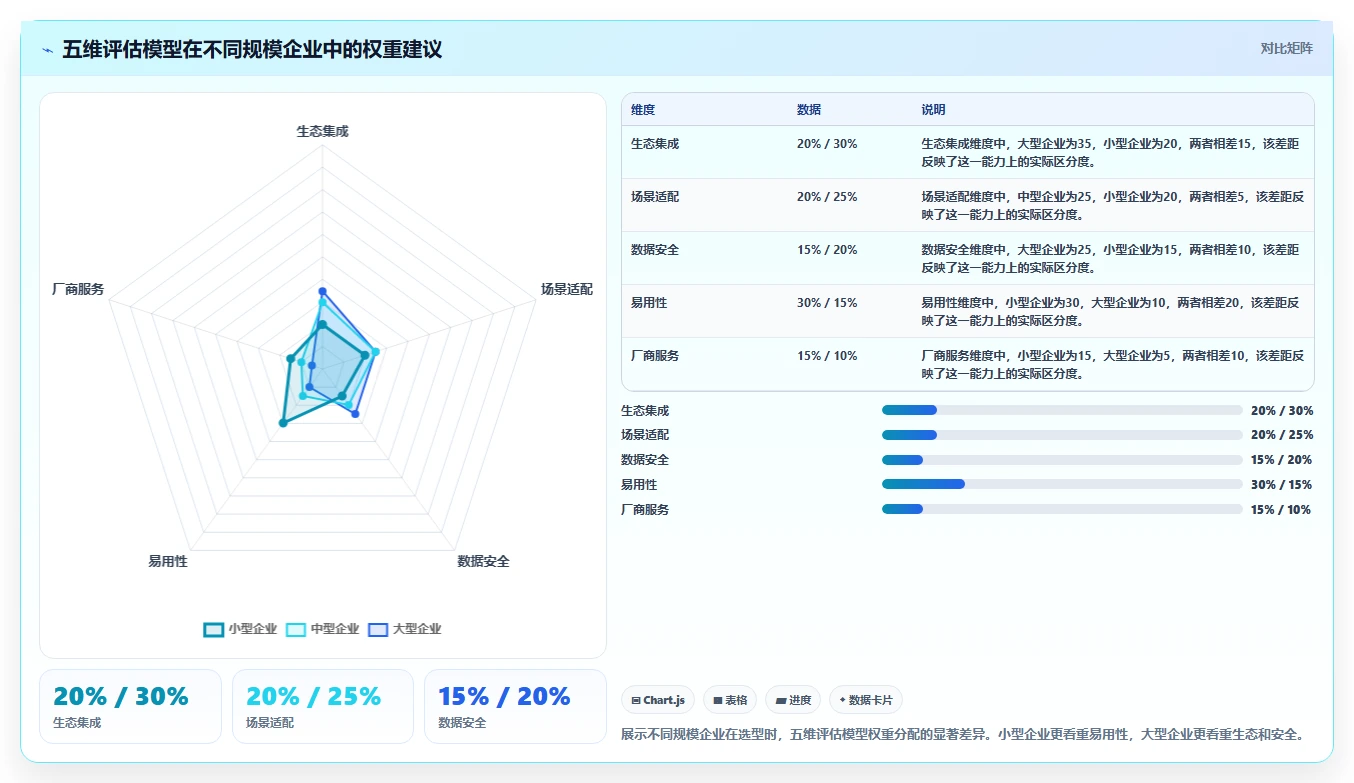Select 易用性 cell in the table
This screenshot has height=783, width=1354.
(649, 303)
